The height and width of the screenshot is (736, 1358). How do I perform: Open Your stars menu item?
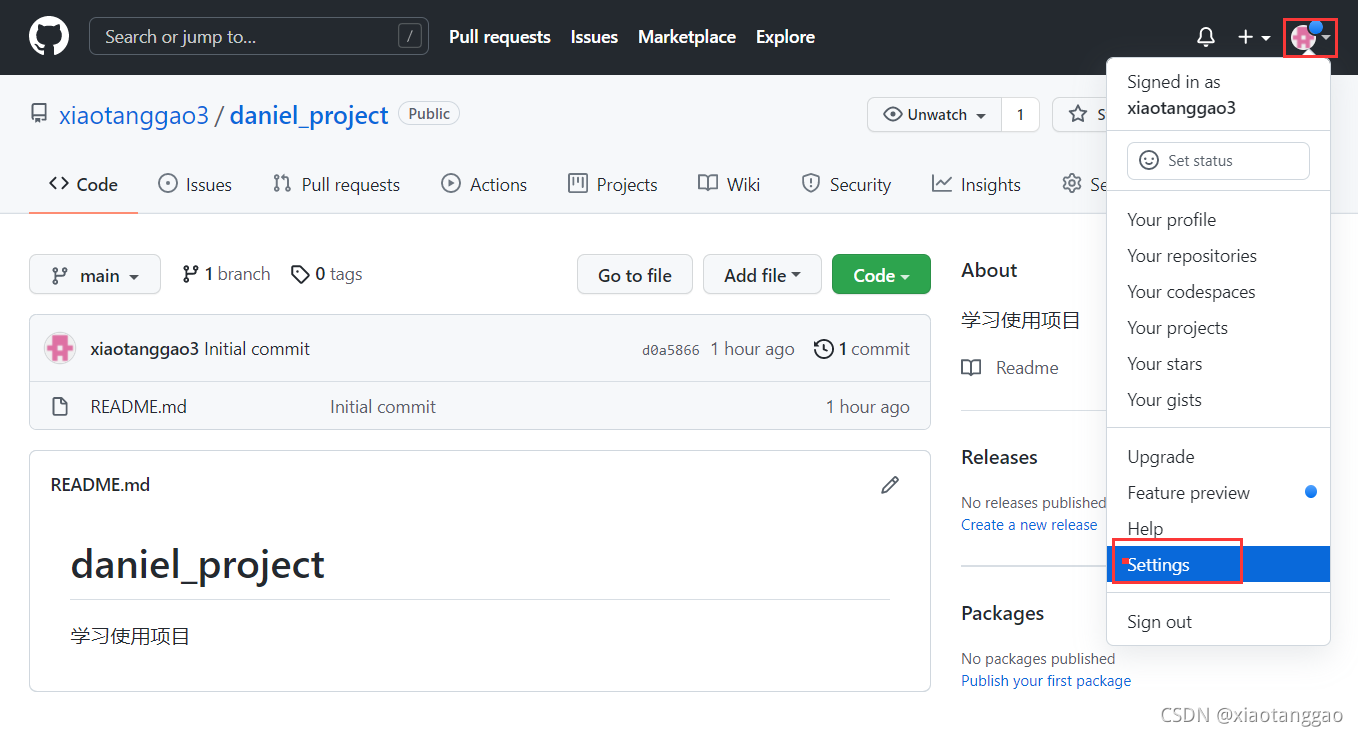tap(1218, 364)
